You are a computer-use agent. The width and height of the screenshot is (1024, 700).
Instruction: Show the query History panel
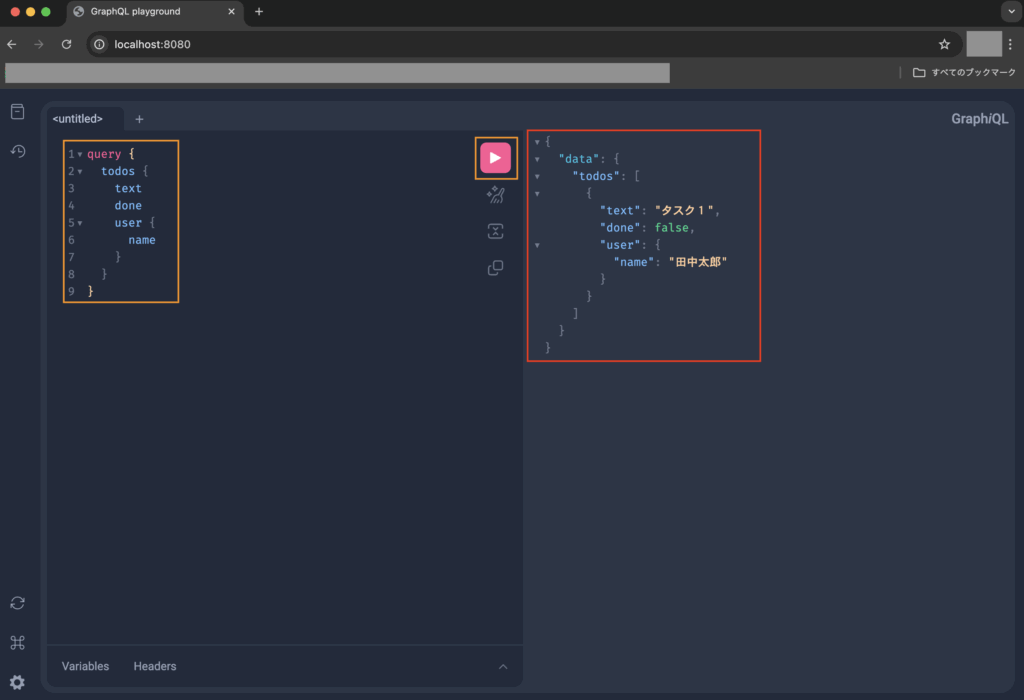pyautogui.click(x=17, y=151)
